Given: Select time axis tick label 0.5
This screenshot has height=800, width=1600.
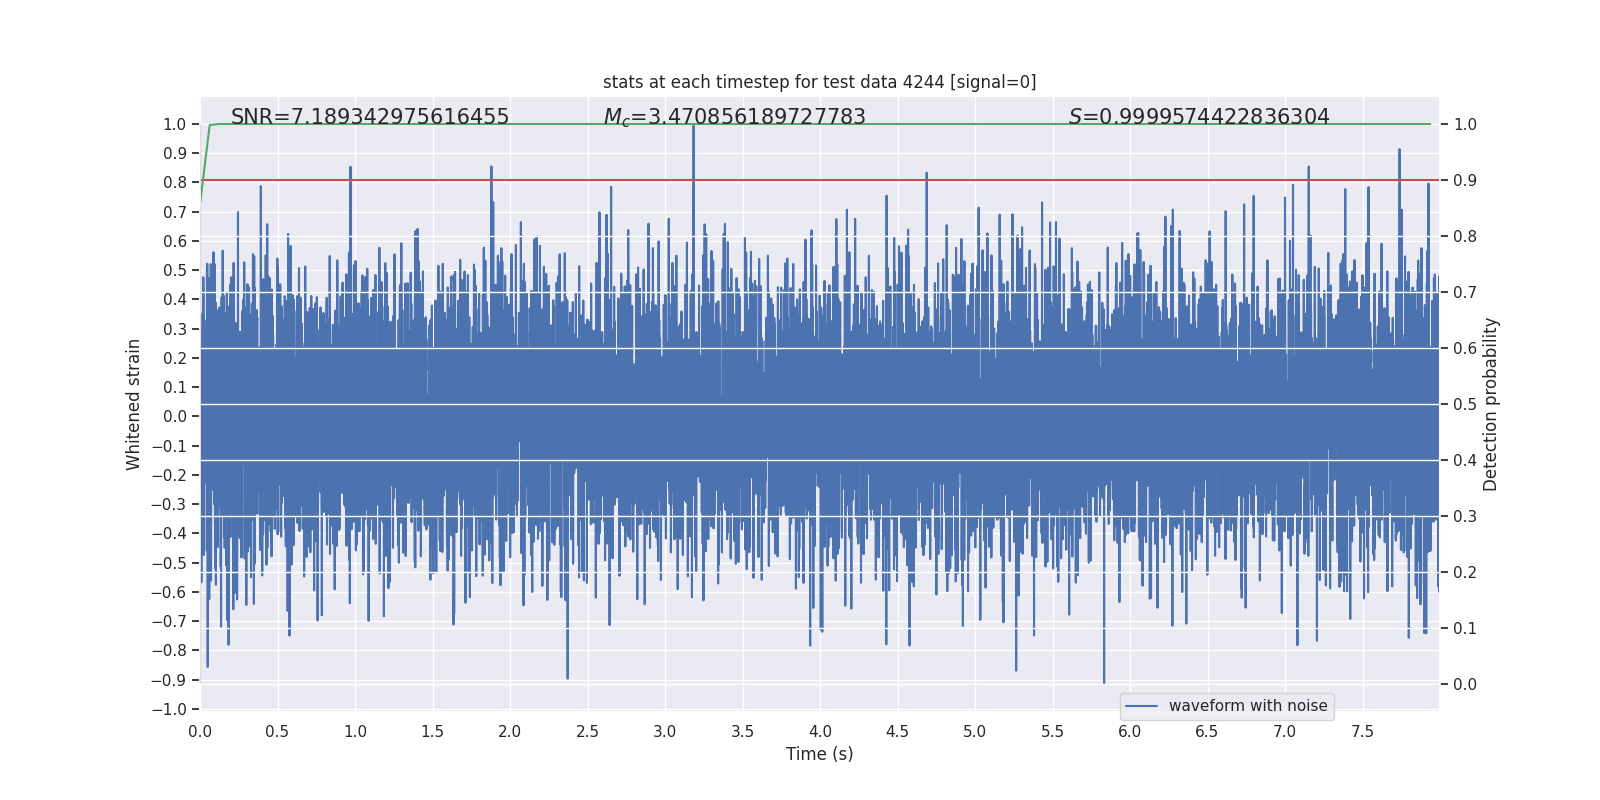Looking at the screenshot, I should pos(277,732).
